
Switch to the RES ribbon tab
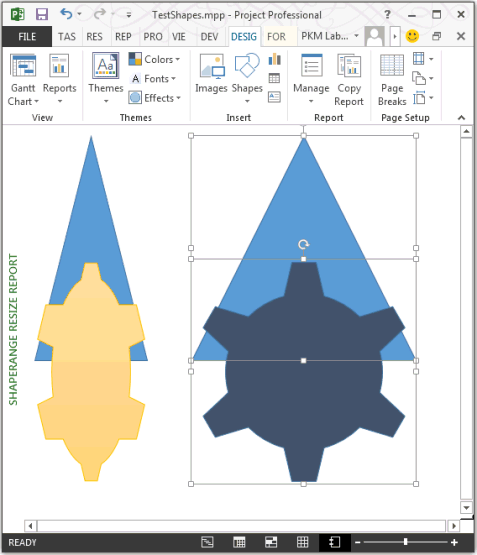point(94,36)
